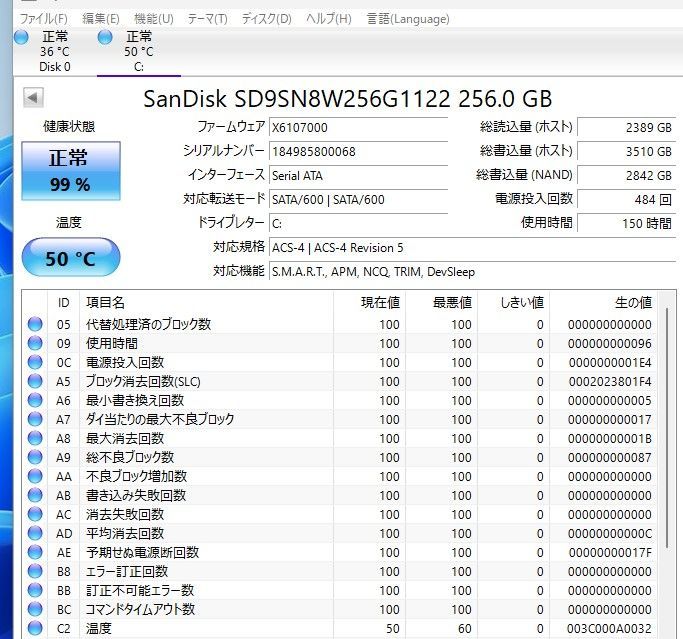Open the ヘルプ(H) menu

pyautogui.click(x=328, y=19)
